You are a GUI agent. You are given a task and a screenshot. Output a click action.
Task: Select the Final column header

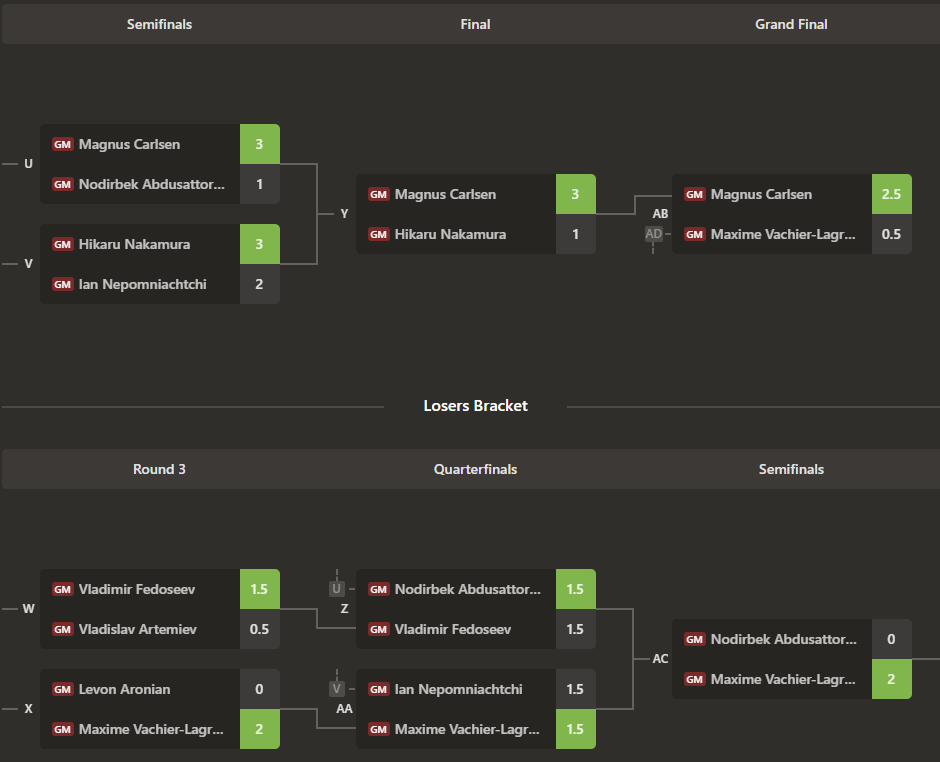click(x=475, y=24)
